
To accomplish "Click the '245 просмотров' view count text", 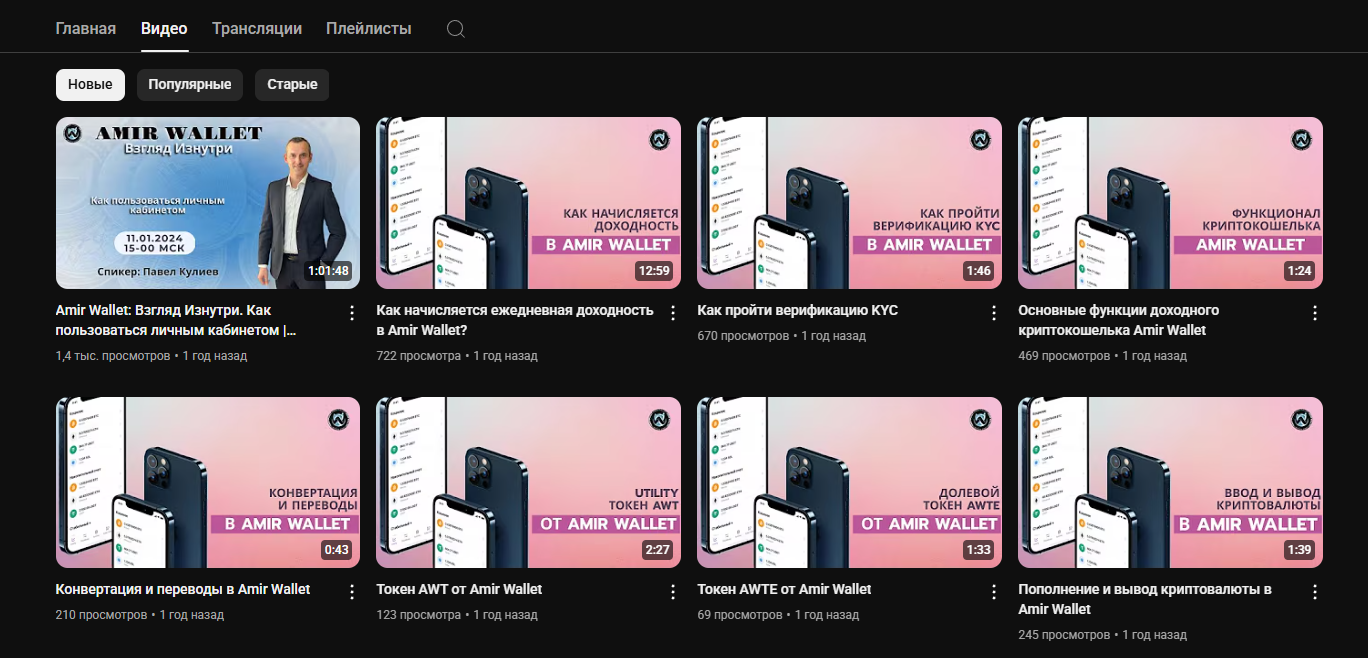I will pos(1064,635).
